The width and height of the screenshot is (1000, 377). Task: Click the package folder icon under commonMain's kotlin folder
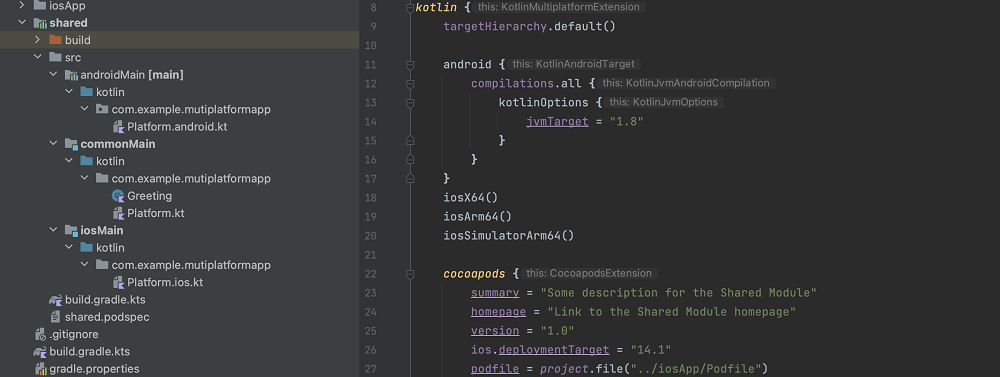[x=102, y=179]
